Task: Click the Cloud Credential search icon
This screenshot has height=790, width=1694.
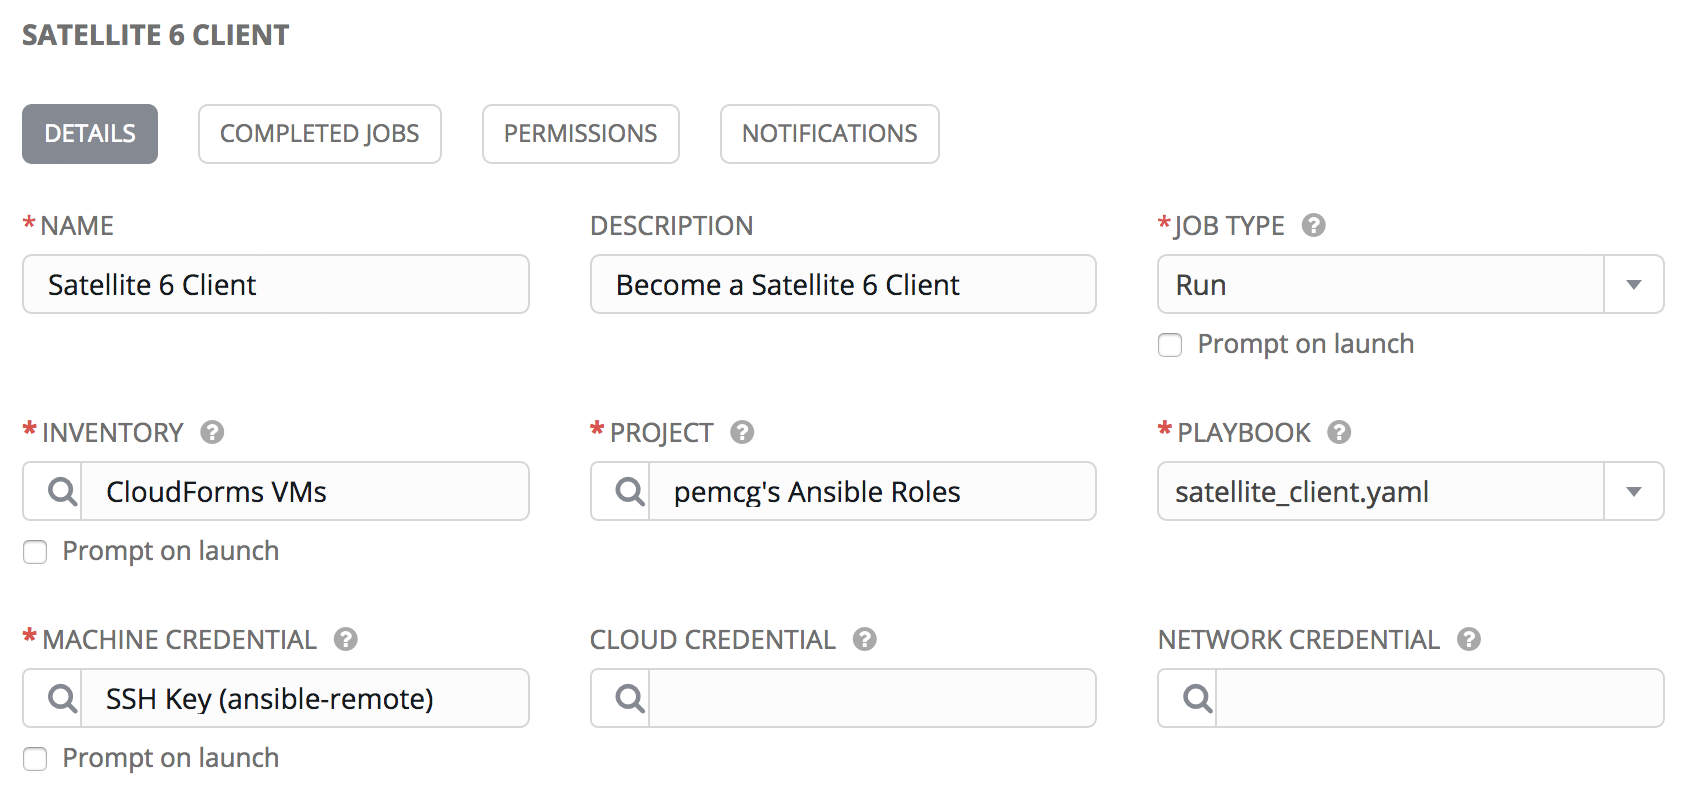Action: [629, 698]
